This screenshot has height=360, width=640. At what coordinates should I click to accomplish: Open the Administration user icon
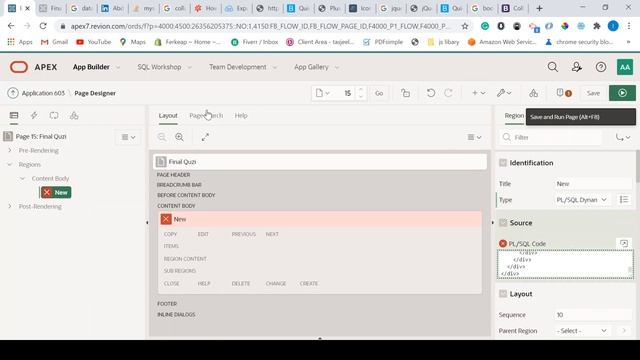577,67
